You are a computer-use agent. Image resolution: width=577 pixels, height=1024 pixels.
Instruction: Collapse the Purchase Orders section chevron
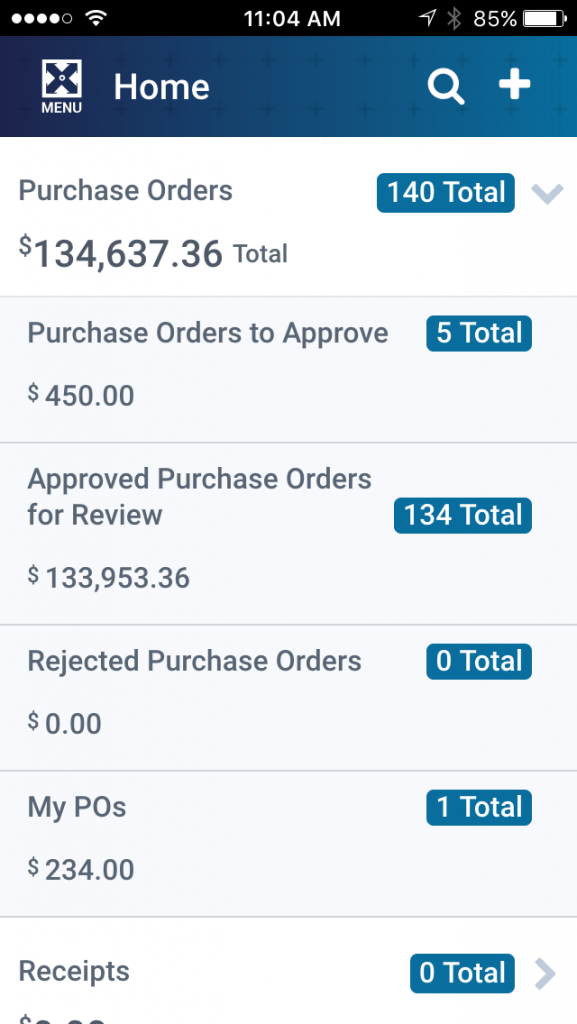pyautogui.click(x=547, y=193)
